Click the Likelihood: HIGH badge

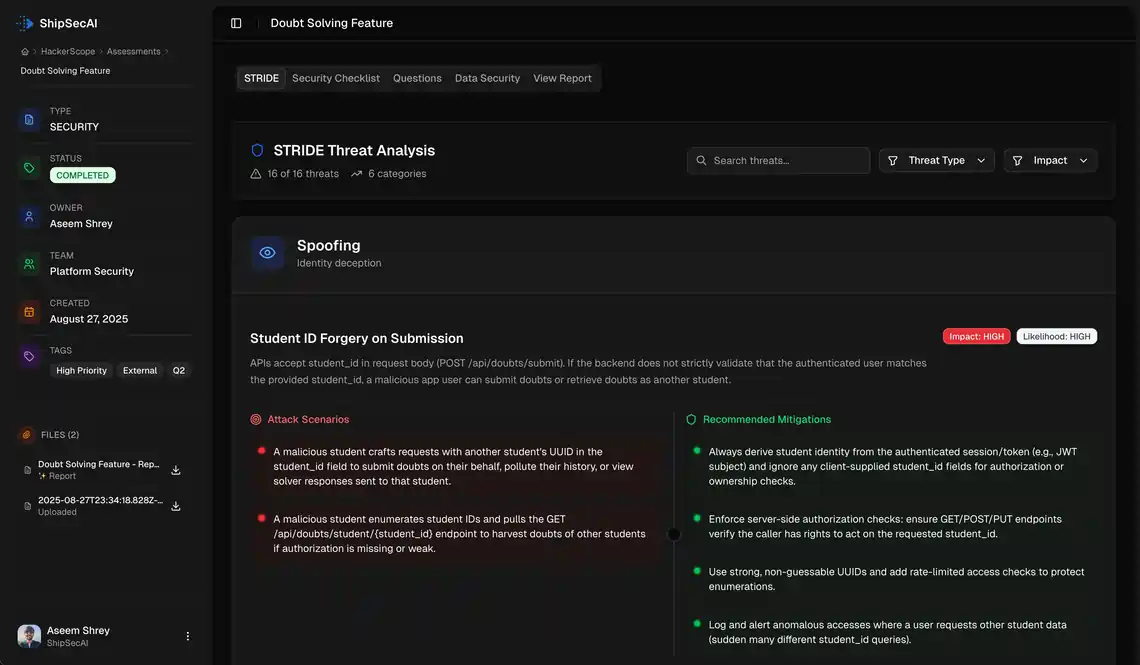click(1056, 336)
